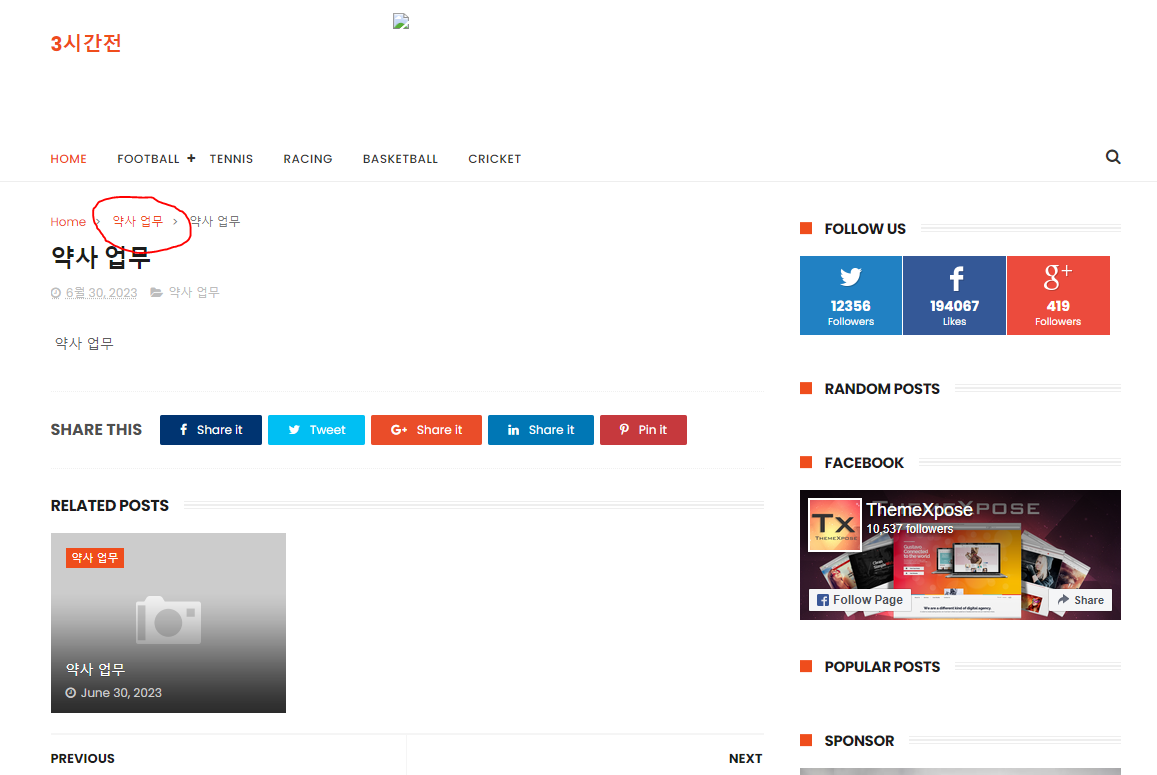Open Twitter 12356 Followers tile
Viewport: 1157px width, 775px height.
click(x=851, y=295)
